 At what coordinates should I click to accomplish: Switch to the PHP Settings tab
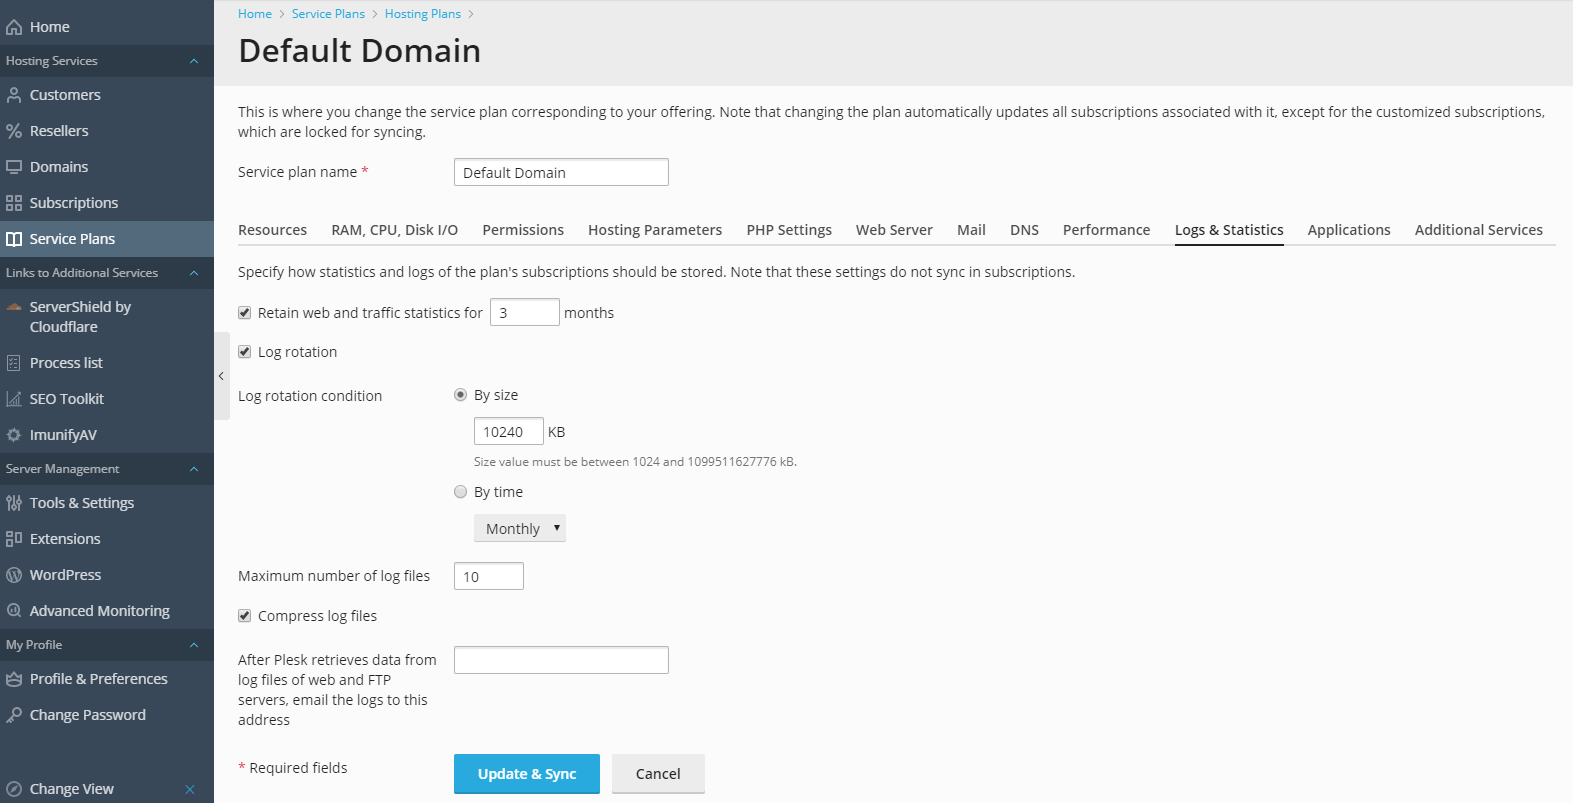tap(788, 230)
